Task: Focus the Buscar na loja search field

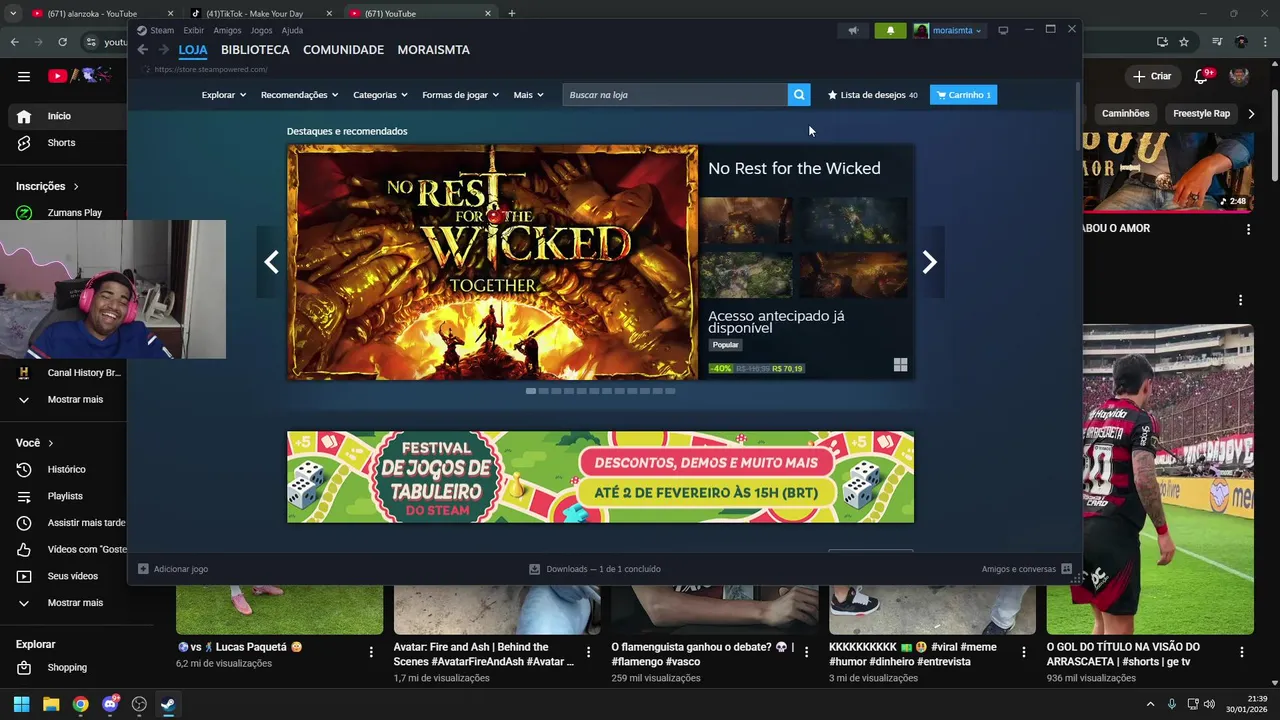Action: coord(675,95)
